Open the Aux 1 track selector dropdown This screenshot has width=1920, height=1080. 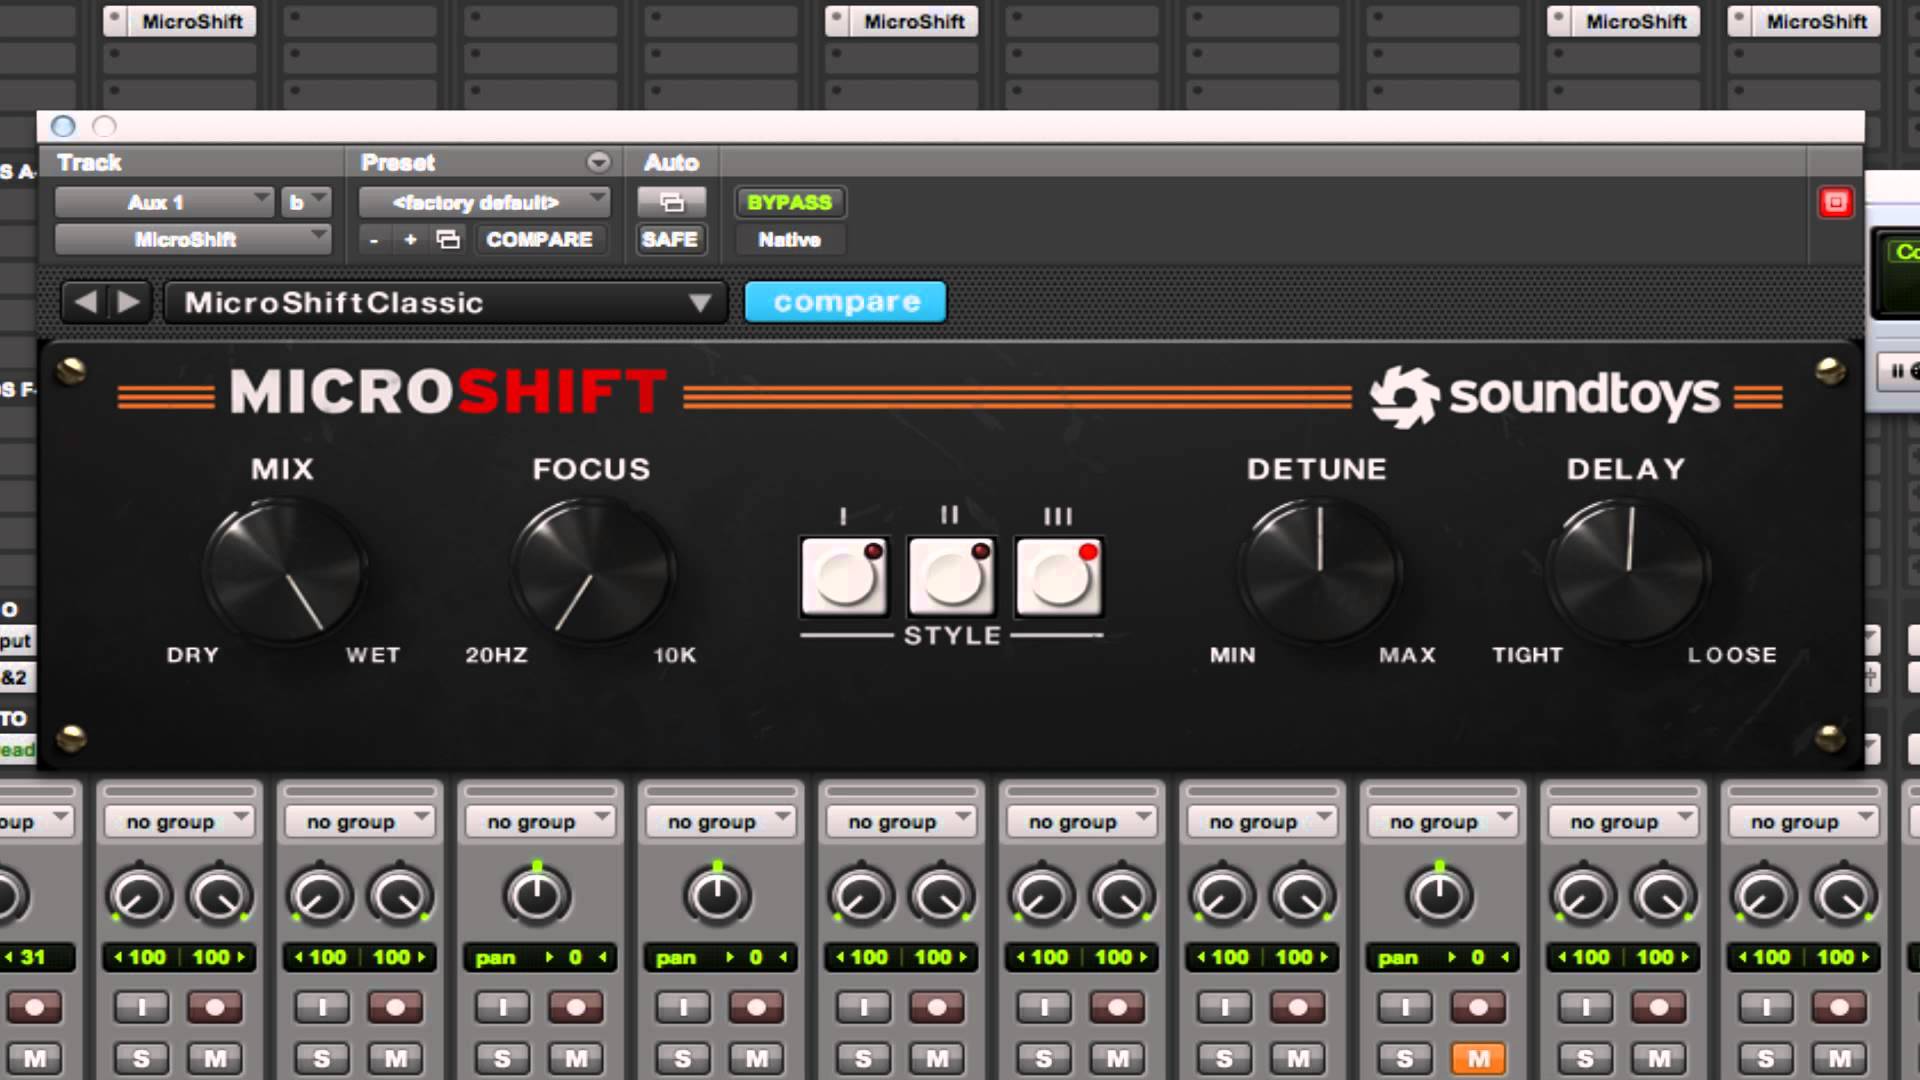point(163,202)
